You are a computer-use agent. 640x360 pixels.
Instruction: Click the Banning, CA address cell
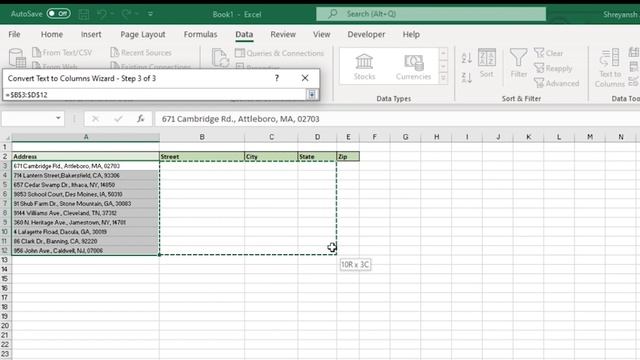point(86,241)
